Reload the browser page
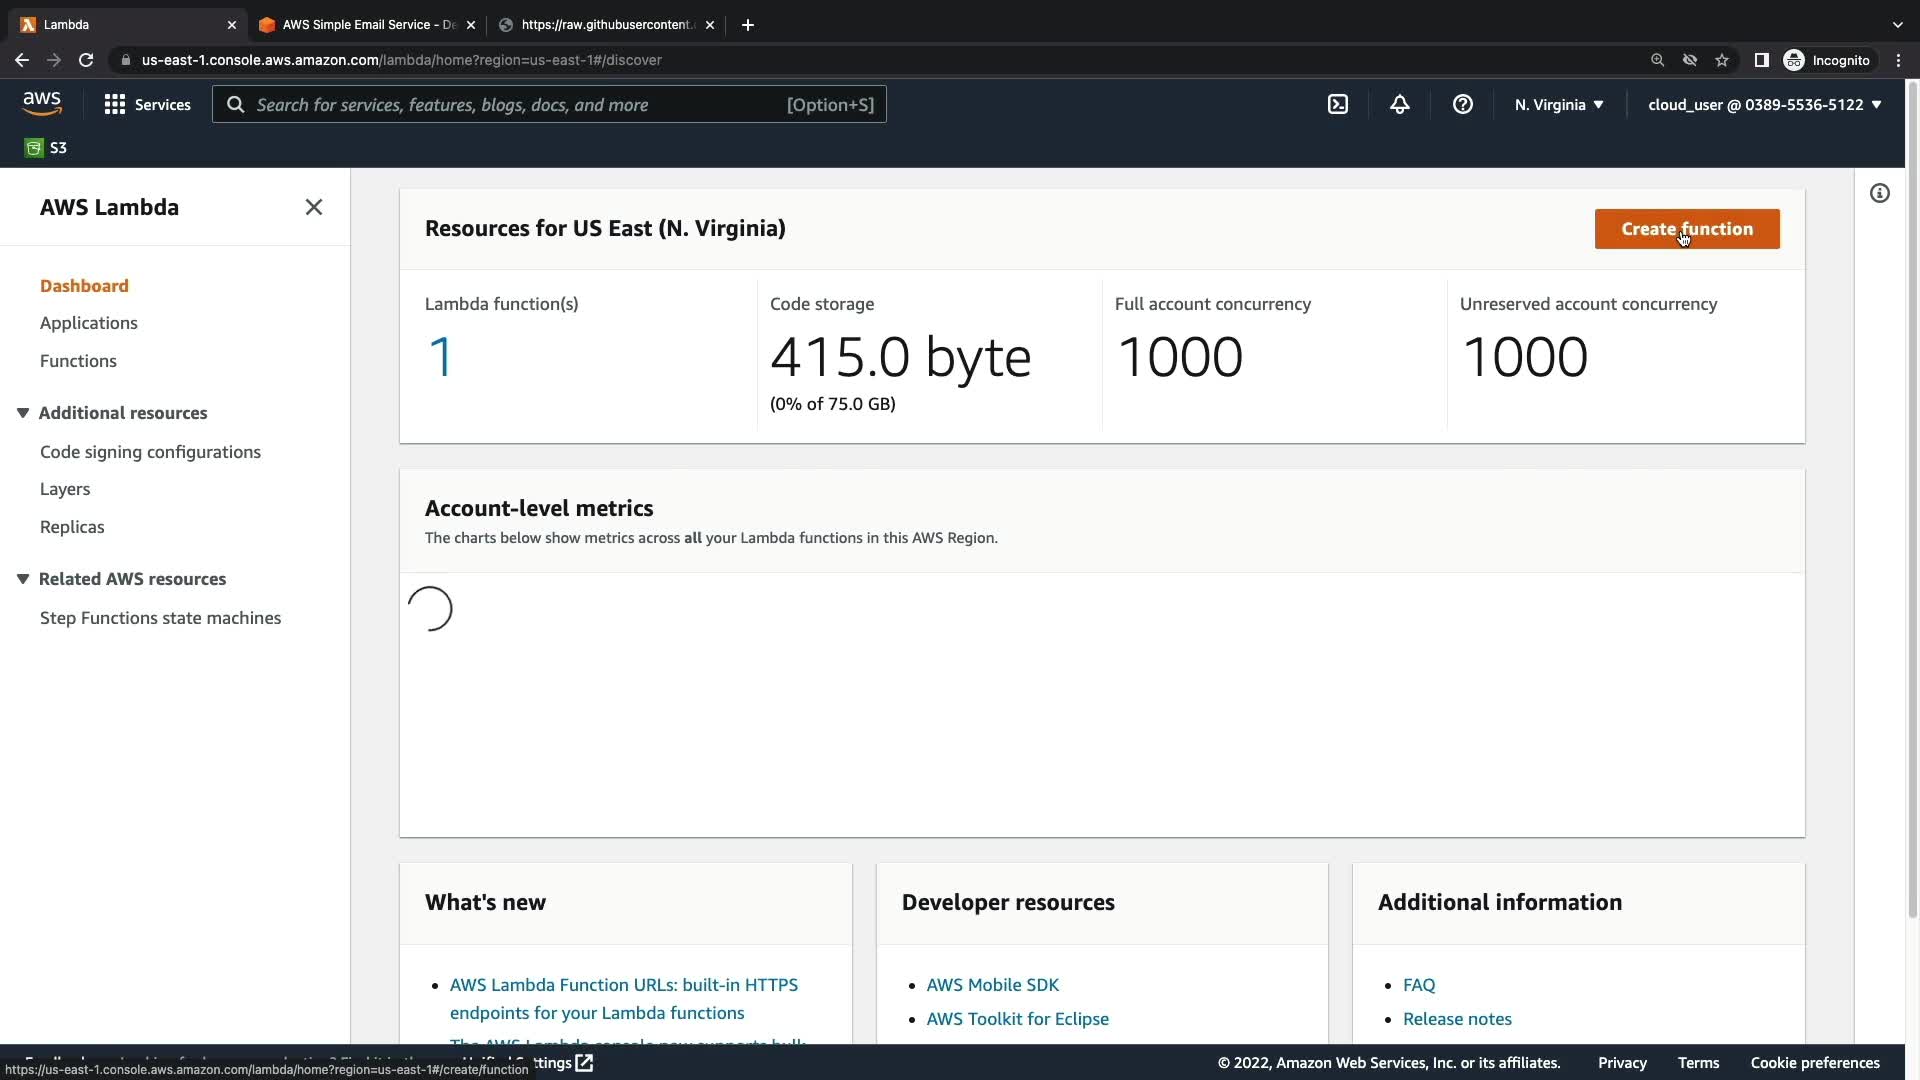Screen dimensions: 1920x1080 86,60
